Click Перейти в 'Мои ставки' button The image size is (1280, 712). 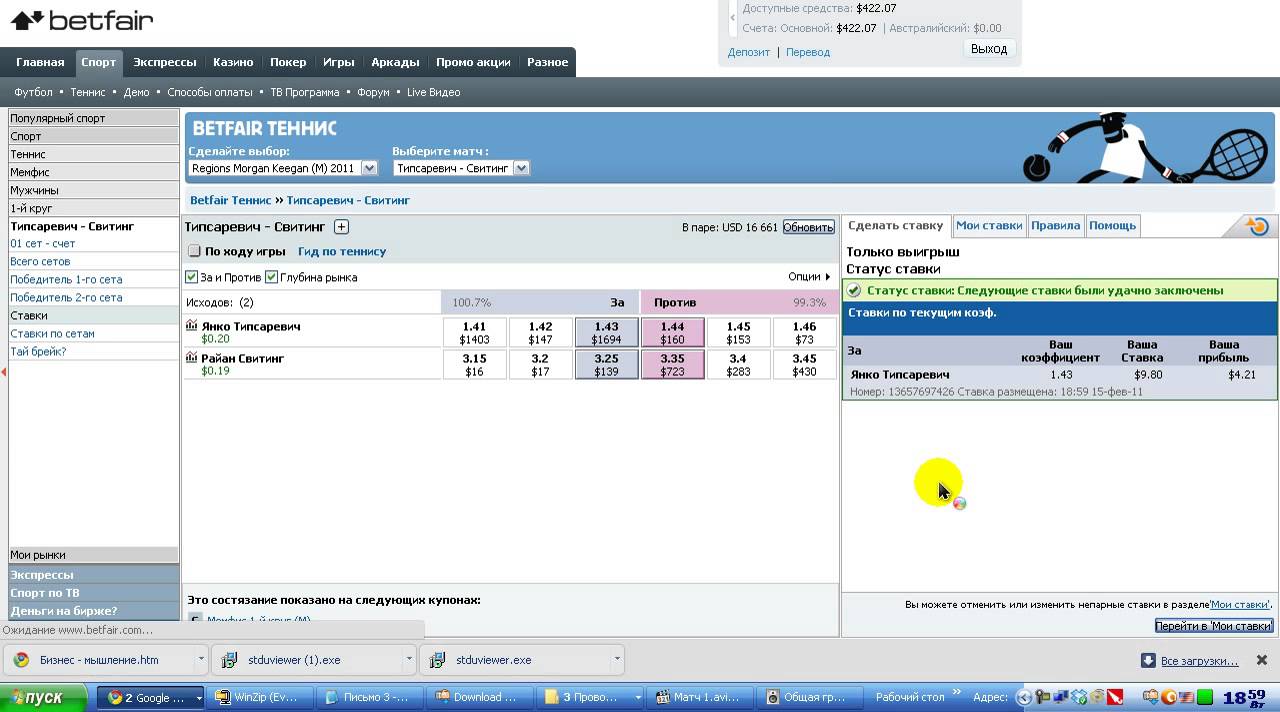[x=1214, y=626]
